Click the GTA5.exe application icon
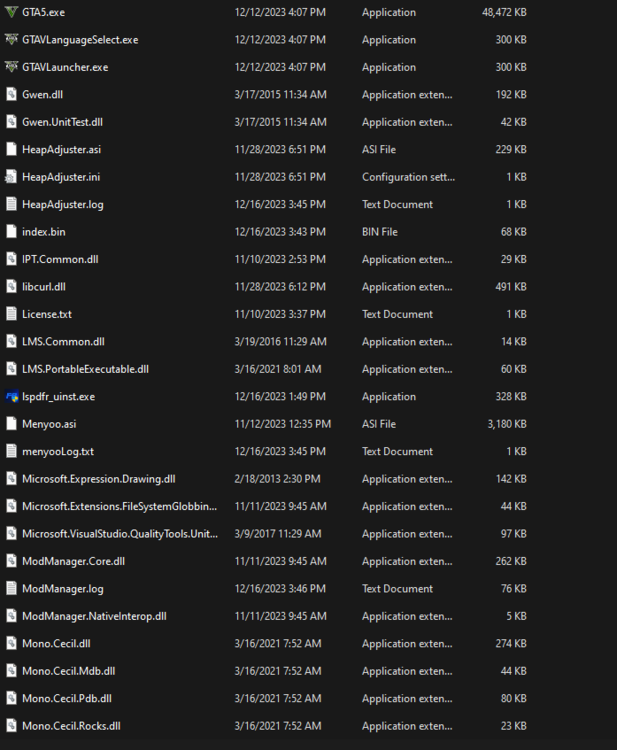 point(11,12)
